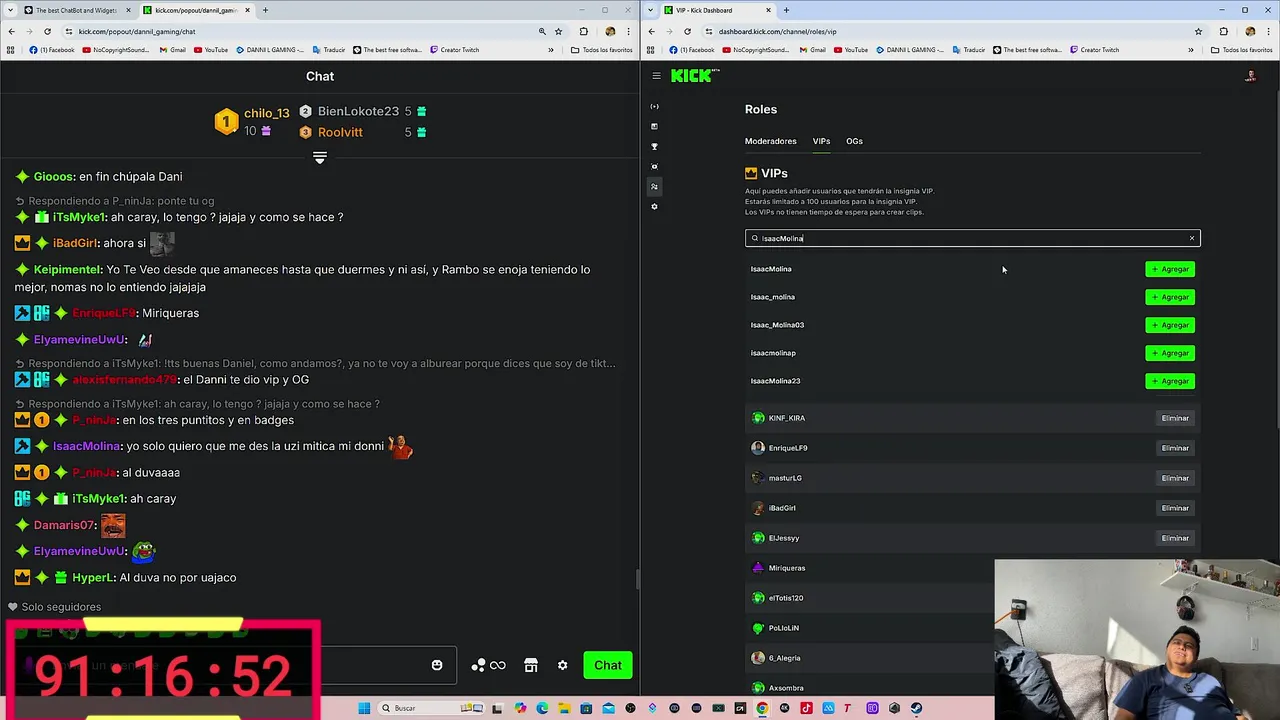The image size is (1280, 720).
Task: Click Roolvitt in gift leaderboard
Action: [x=340, y=132]
